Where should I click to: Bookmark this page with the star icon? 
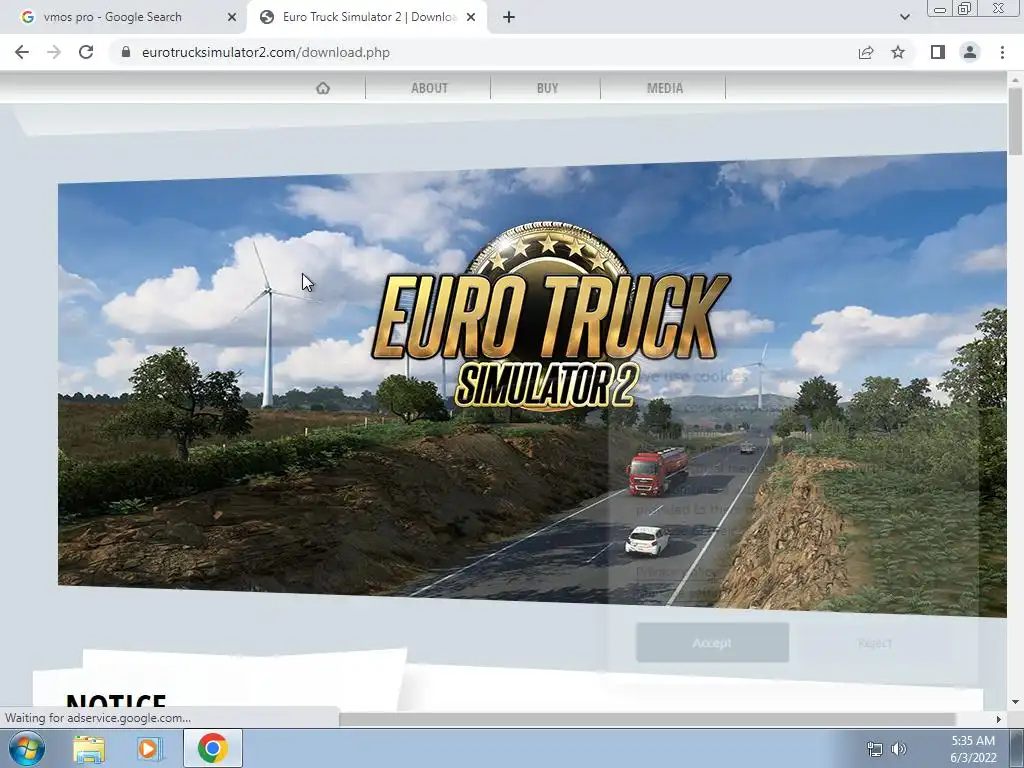pyautogui.click(x=898, y=52)
